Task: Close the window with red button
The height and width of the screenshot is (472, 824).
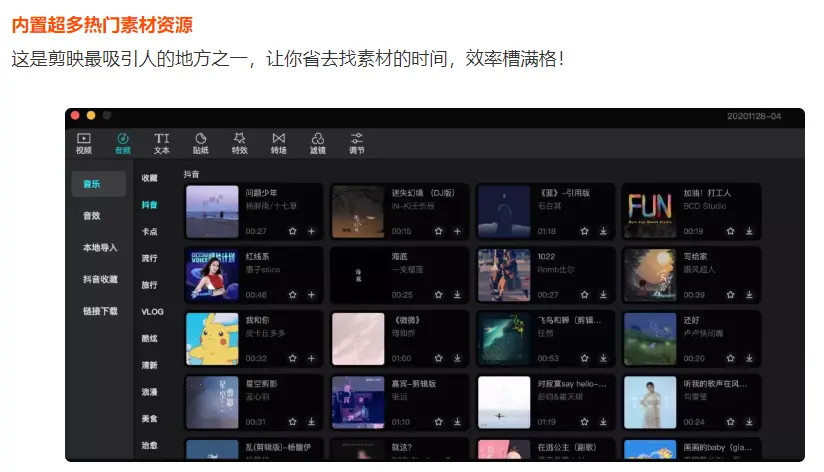Action: click(75, 115)
